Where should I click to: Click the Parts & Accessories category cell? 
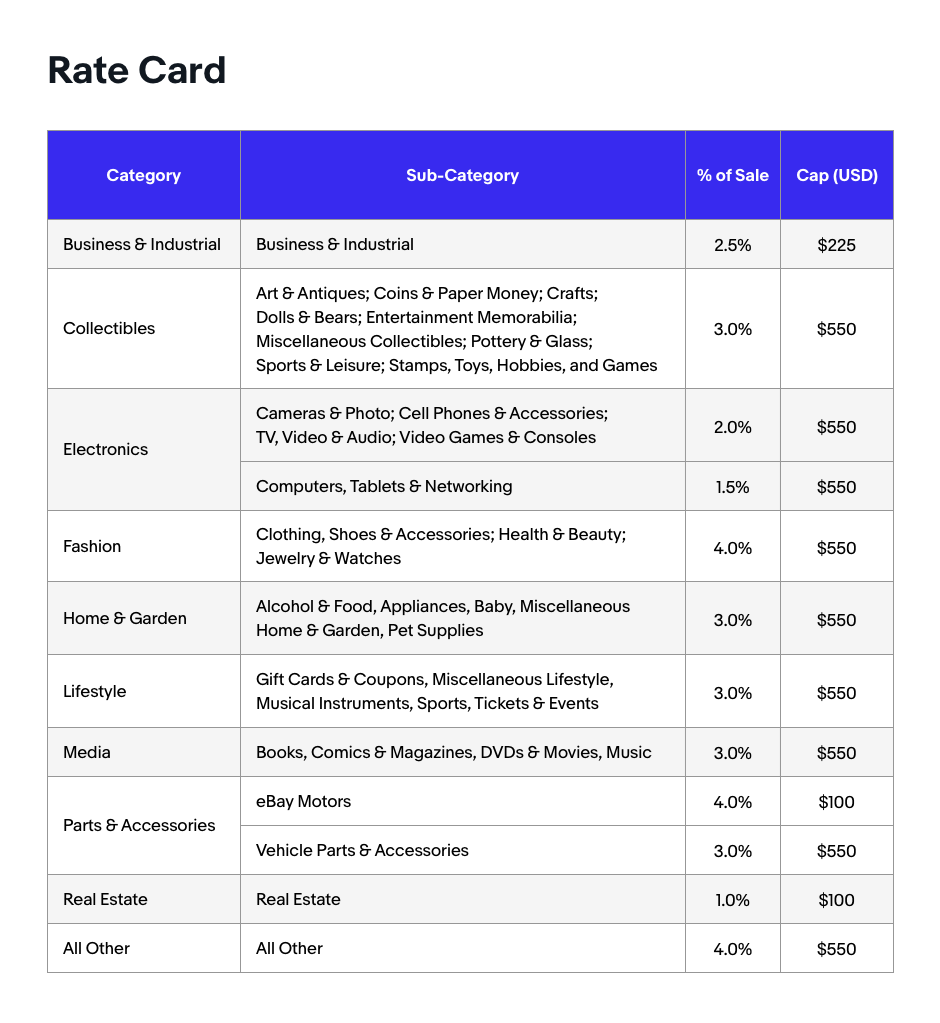click(x=139, y=825)
